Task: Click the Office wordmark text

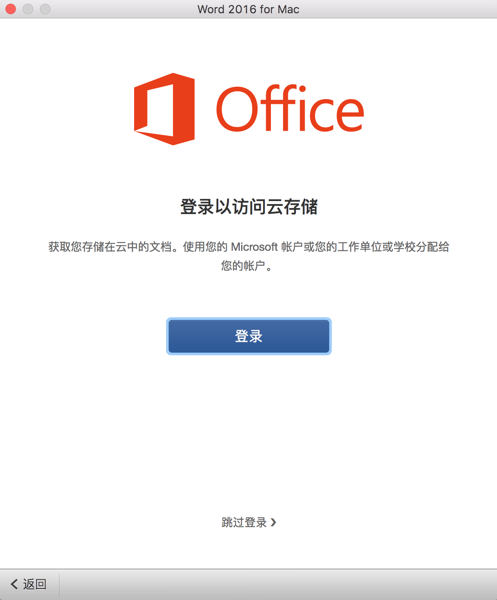Action: tap(290, 108)
